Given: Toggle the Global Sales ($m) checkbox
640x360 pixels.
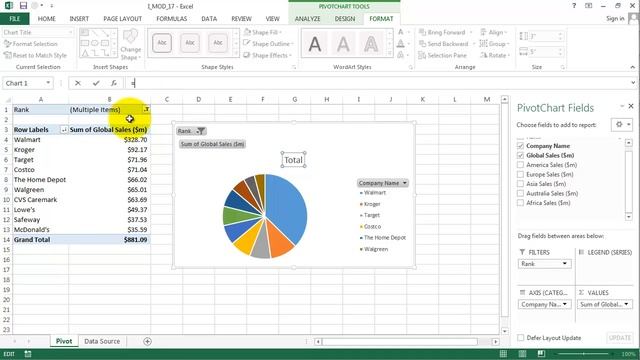Looking at the screenshot, I should pyautogui.click(x=520, y=155).
